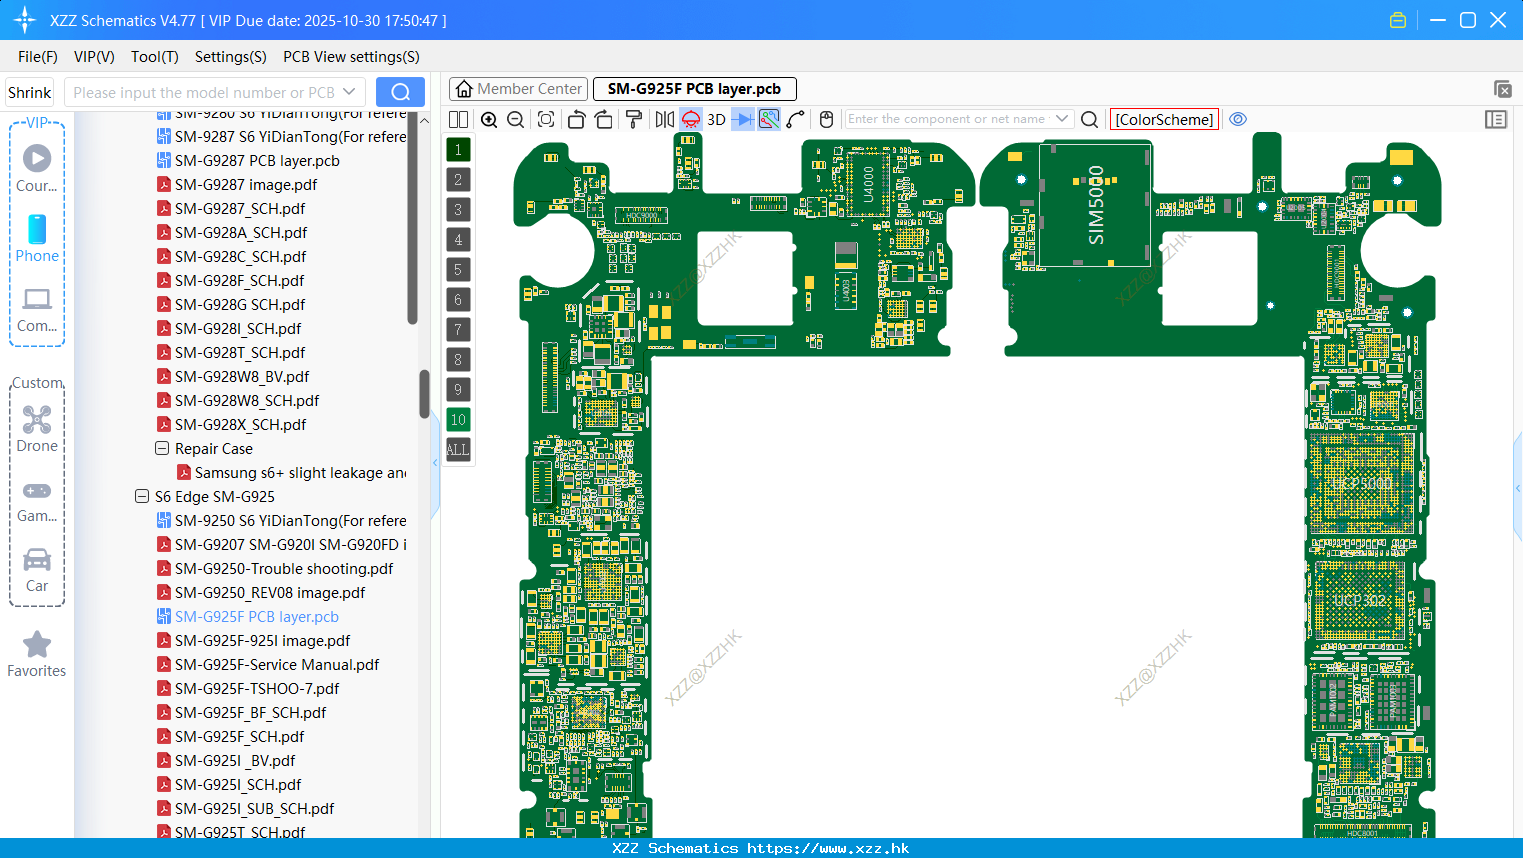
Task: Collapse the S6 Edge SM-G925 tree node
Action: coord(142,497)
